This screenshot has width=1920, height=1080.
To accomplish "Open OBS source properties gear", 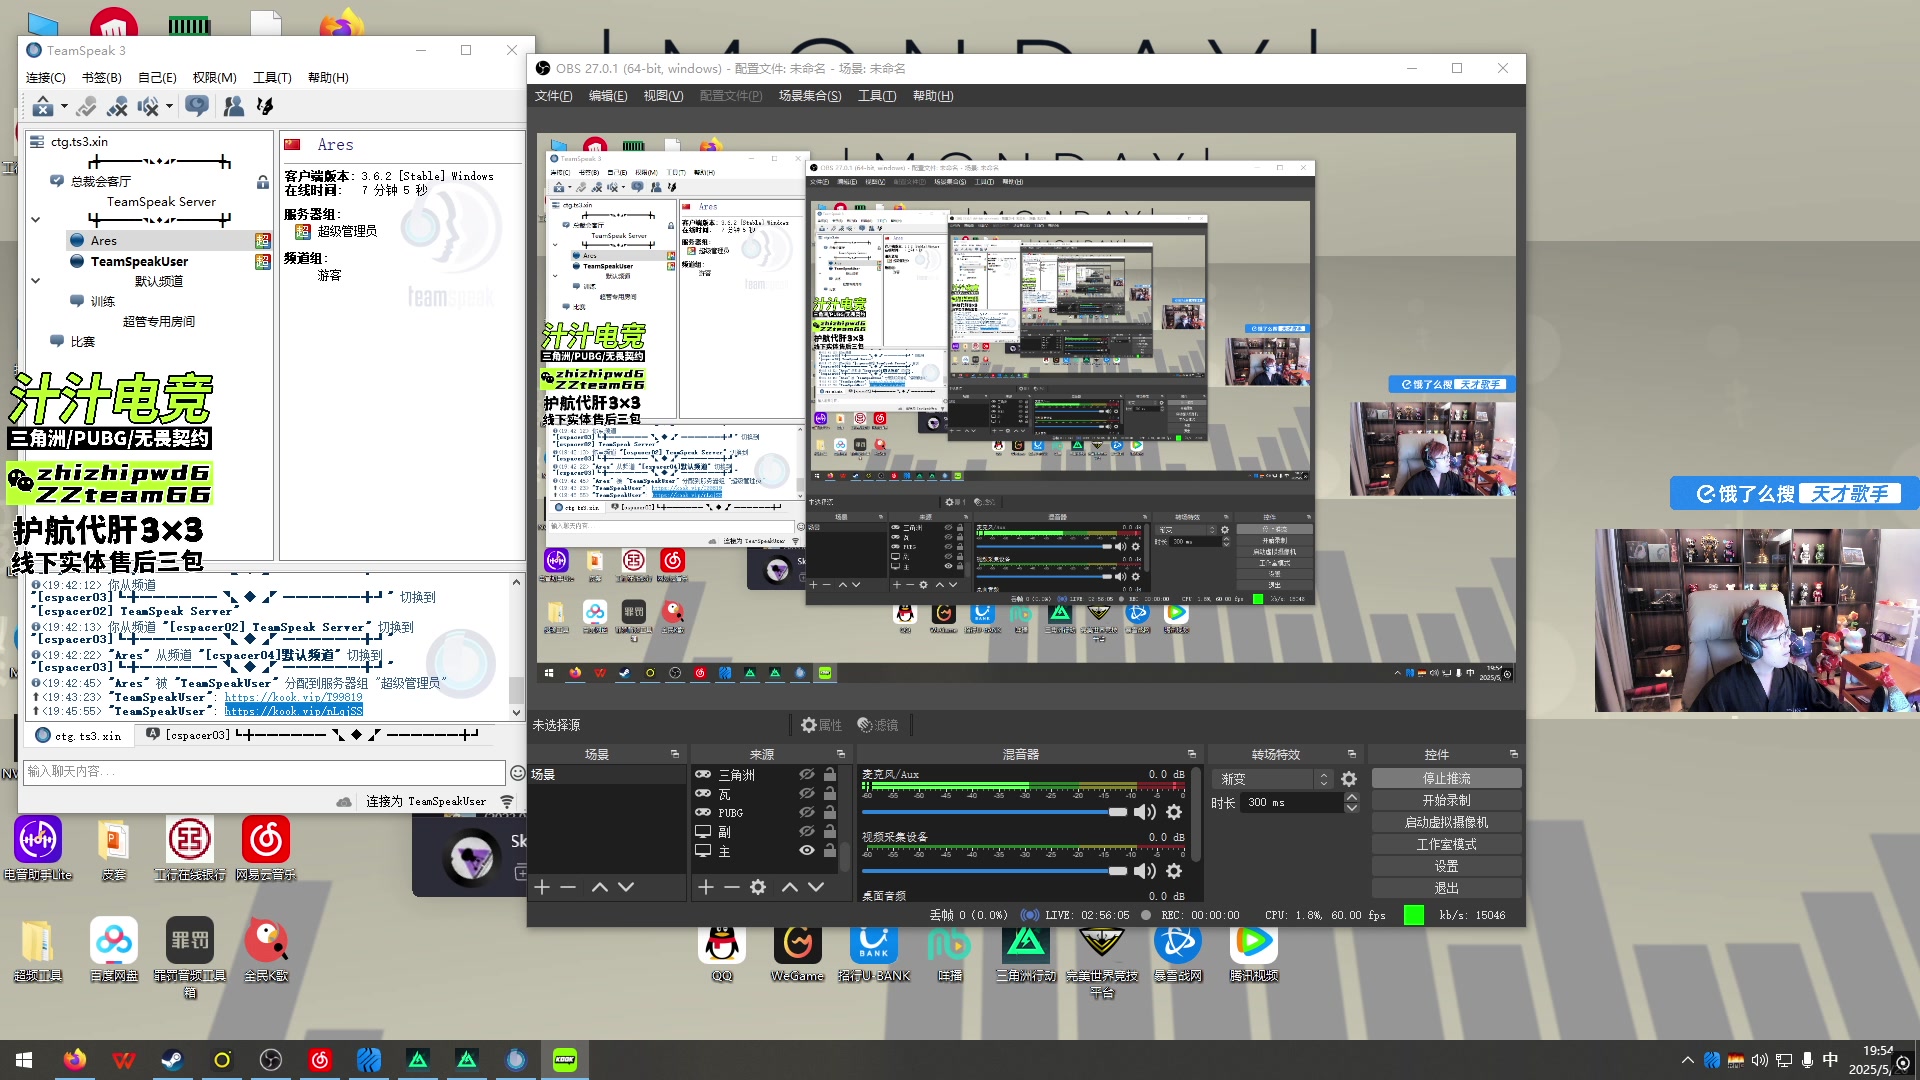I will click(758, 887).
